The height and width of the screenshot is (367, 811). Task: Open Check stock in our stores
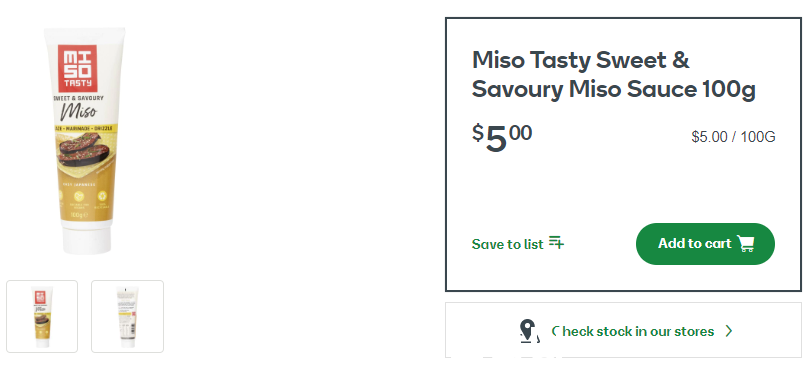pos(623,330)
